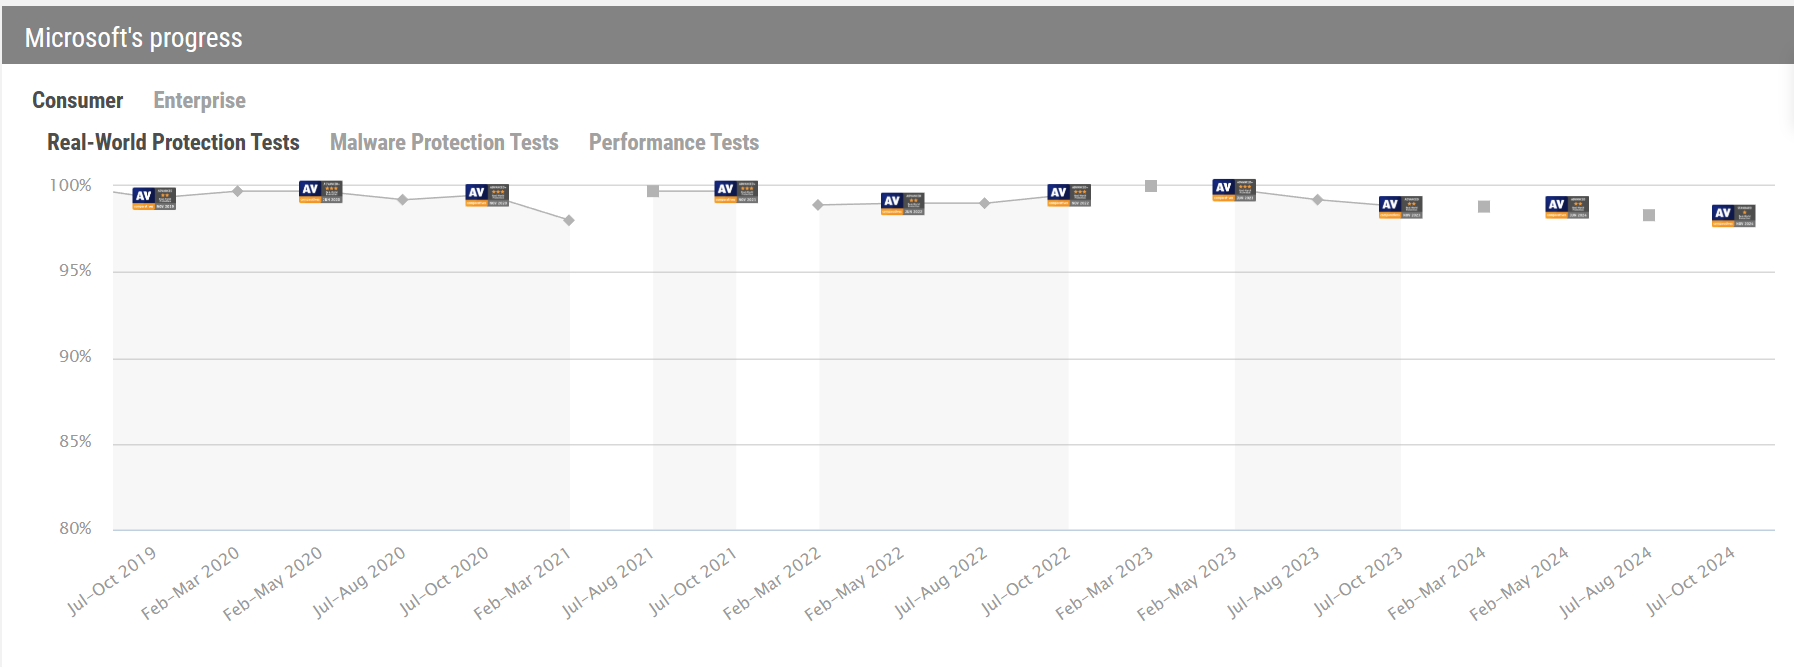1794x667 pixels.
Task: Click the diamond data point at Feb-Mar 2022
Action: point(818,205)
